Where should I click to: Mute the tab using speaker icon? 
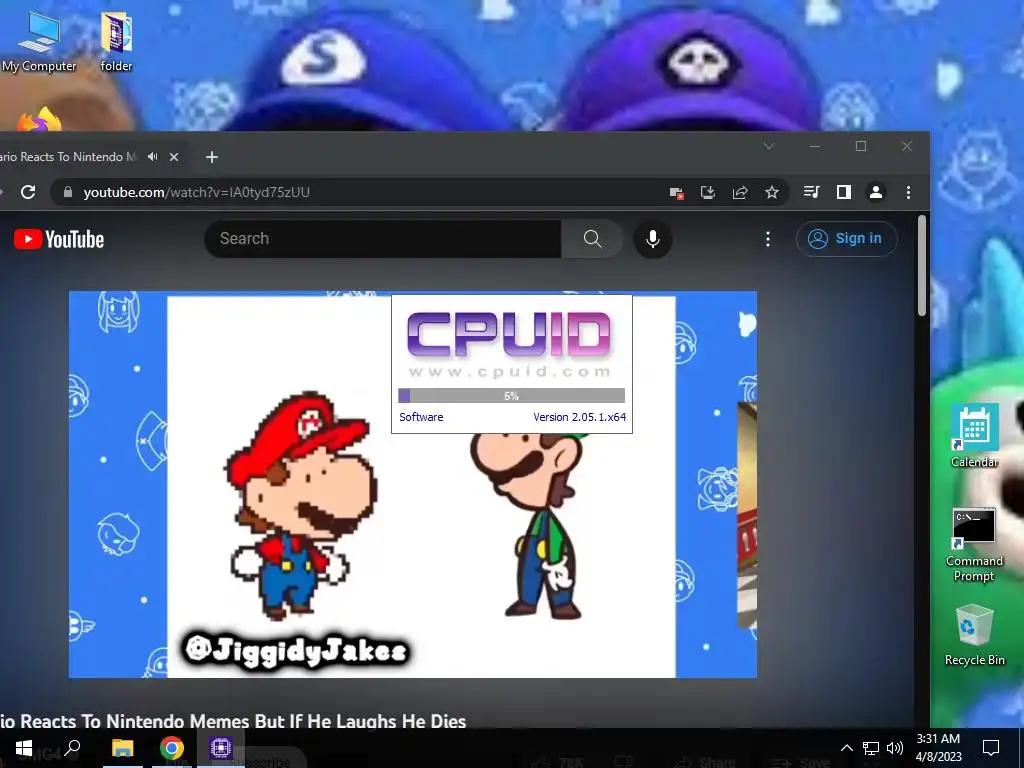pyautogui.click(x=153, y=157)
